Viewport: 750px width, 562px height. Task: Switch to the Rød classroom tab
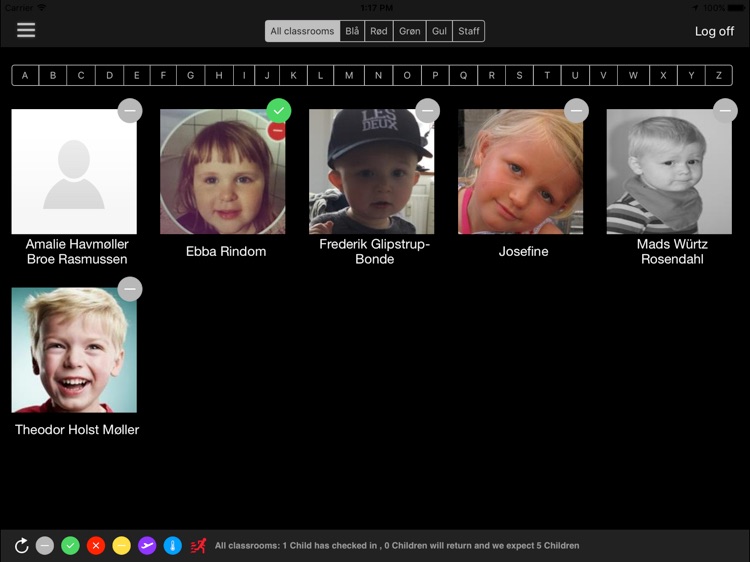click(379, 31)
